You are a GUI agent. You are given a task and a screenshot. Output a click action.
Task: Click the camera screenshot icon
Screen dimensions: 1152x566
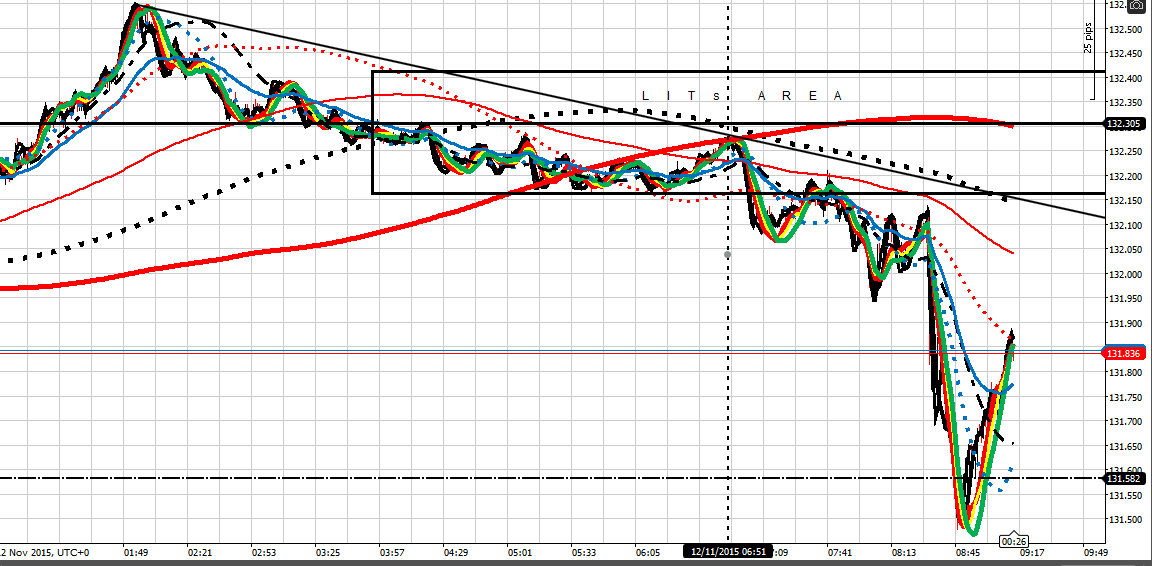point(1139,4)
